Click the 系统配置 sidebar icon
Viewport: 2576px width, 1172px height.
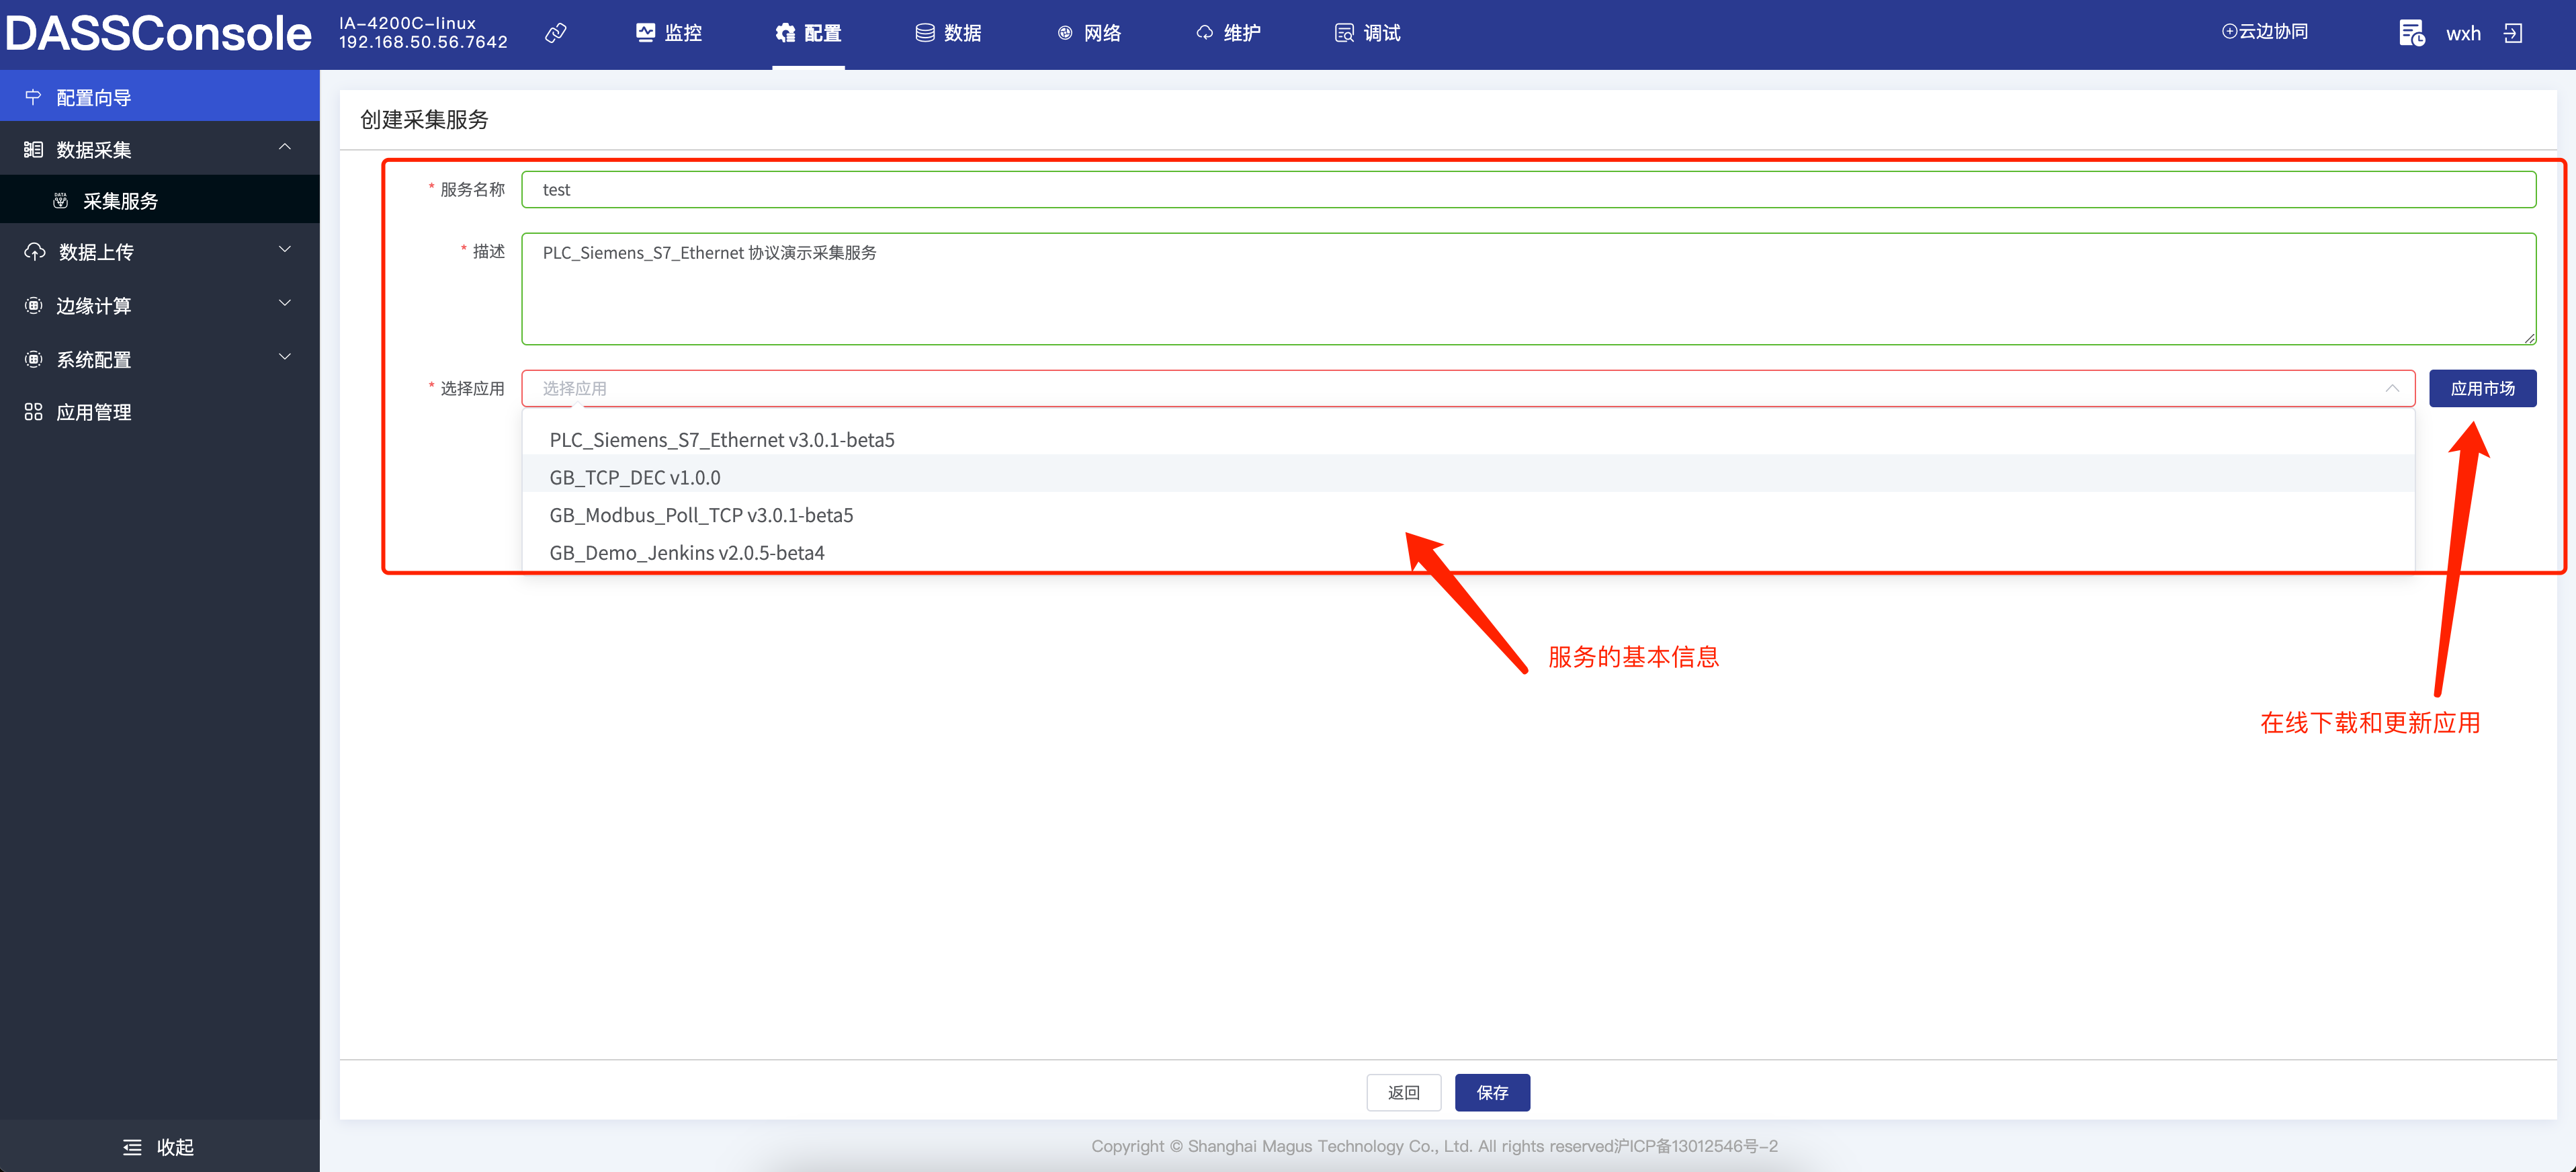pos(33,359)
